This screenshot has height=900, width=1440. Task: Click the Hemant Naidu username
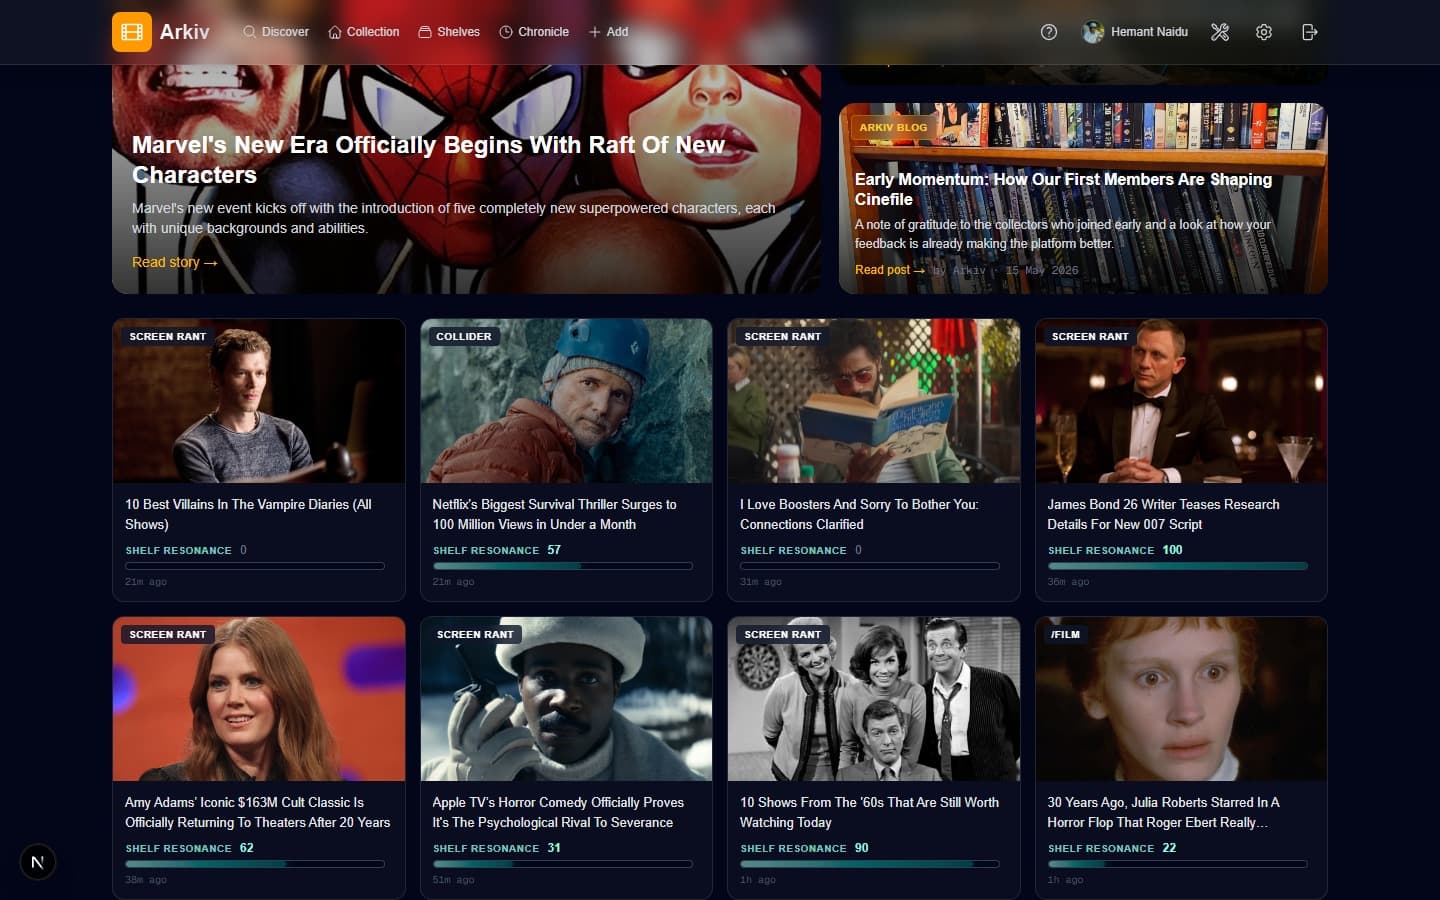coord(1149,32)
